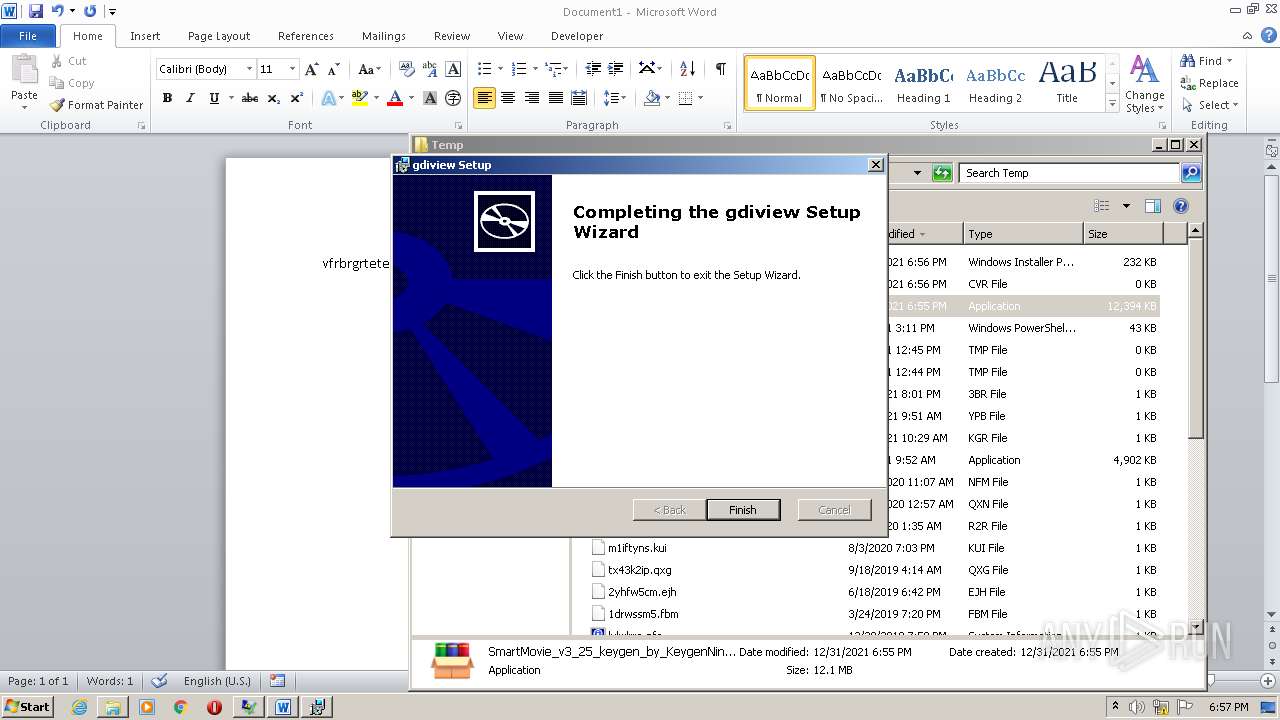The width and height of the screenshot is (1280, 720).
Task: Click the Sort icon
Action: click(687, 69)
